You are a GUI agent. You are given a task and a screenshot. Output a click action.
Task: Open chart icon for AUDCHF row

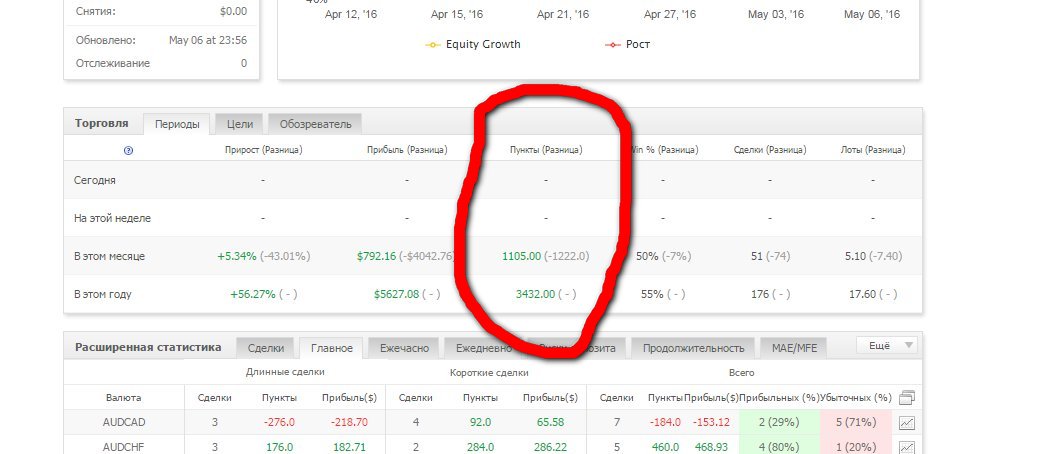907,447
